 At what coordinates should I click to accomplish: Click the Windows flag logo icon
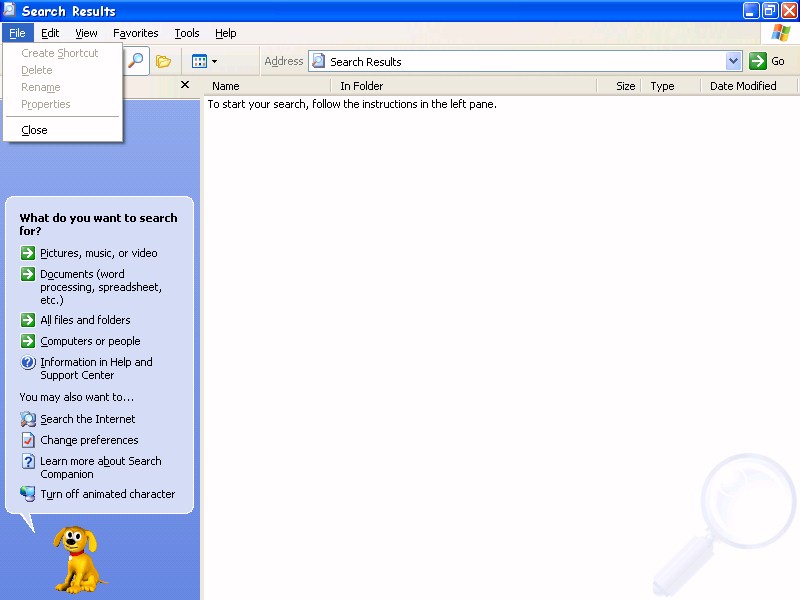781,33
